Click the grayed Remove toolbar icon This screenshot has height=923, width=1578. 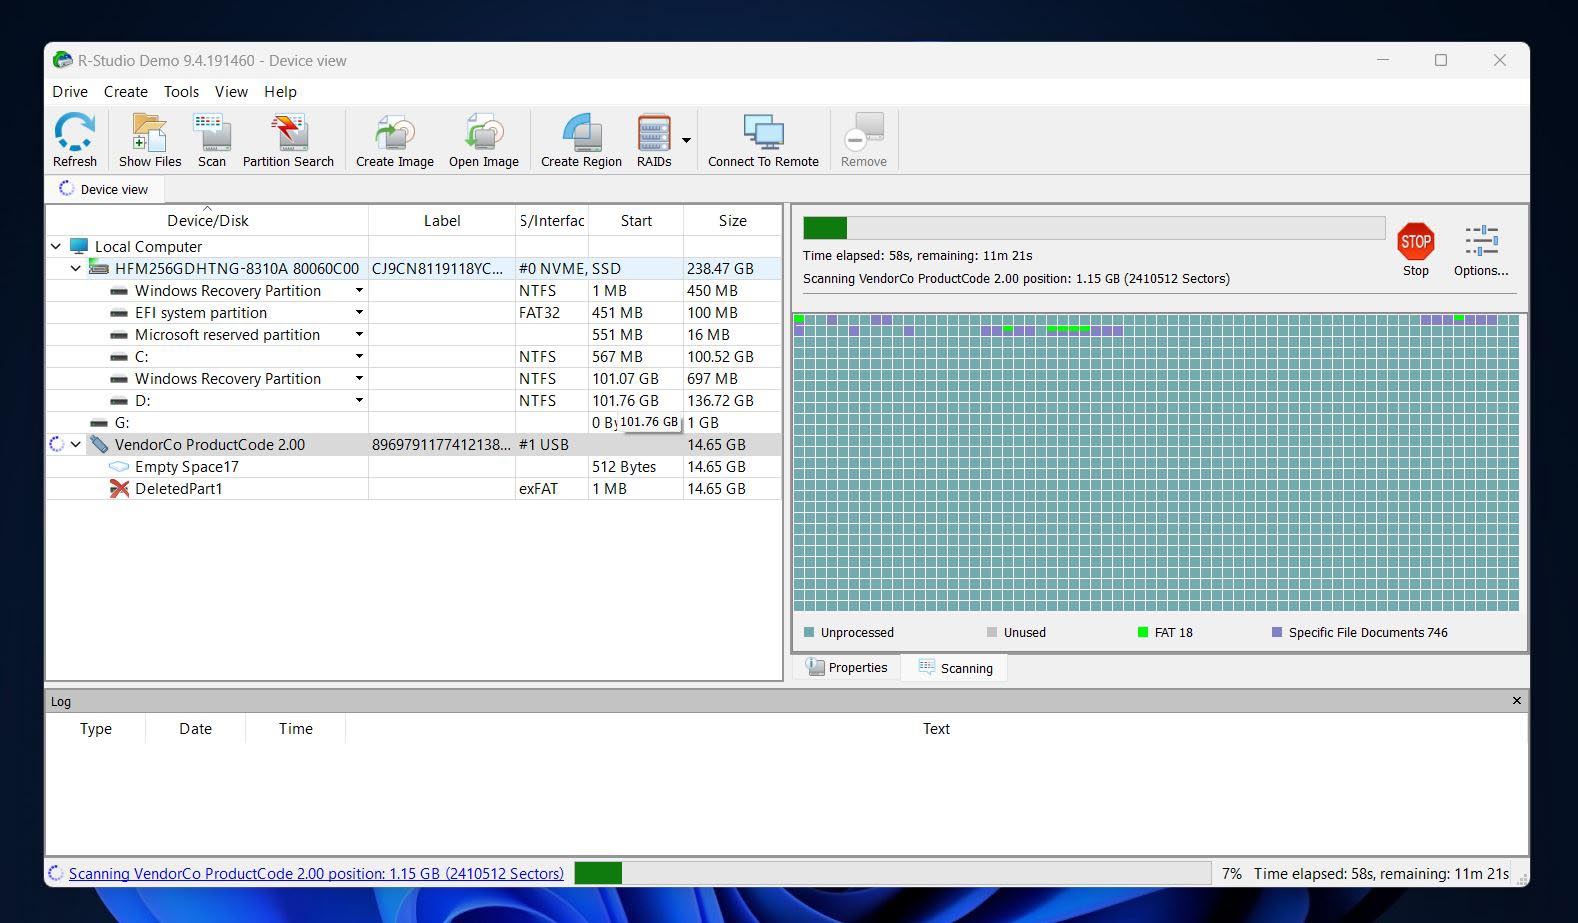[x=864, y=132]
